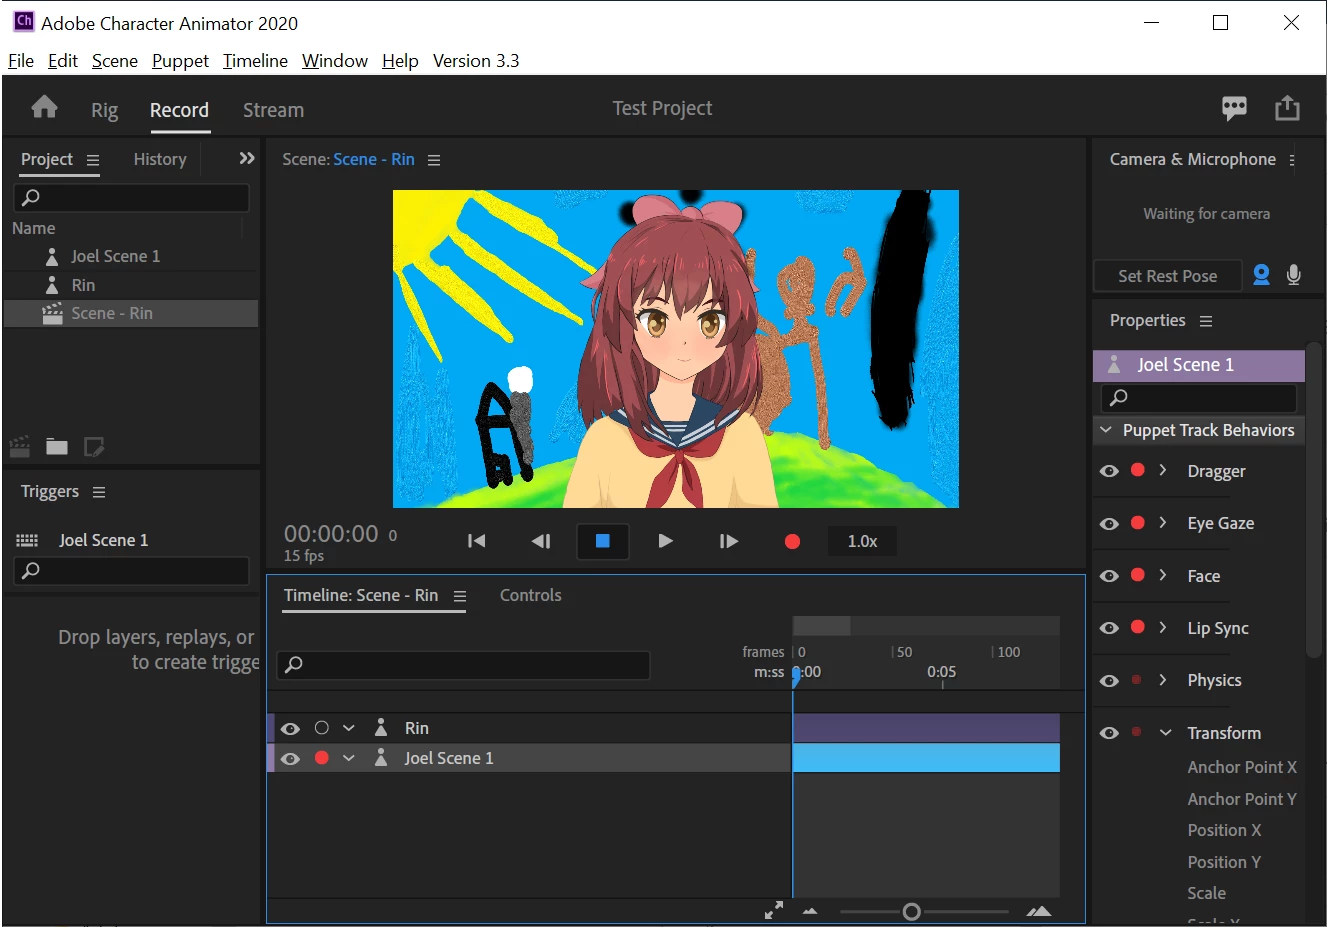Create a new folder in Project panel
Screen dimensions: 1327x927
[57, 447]
